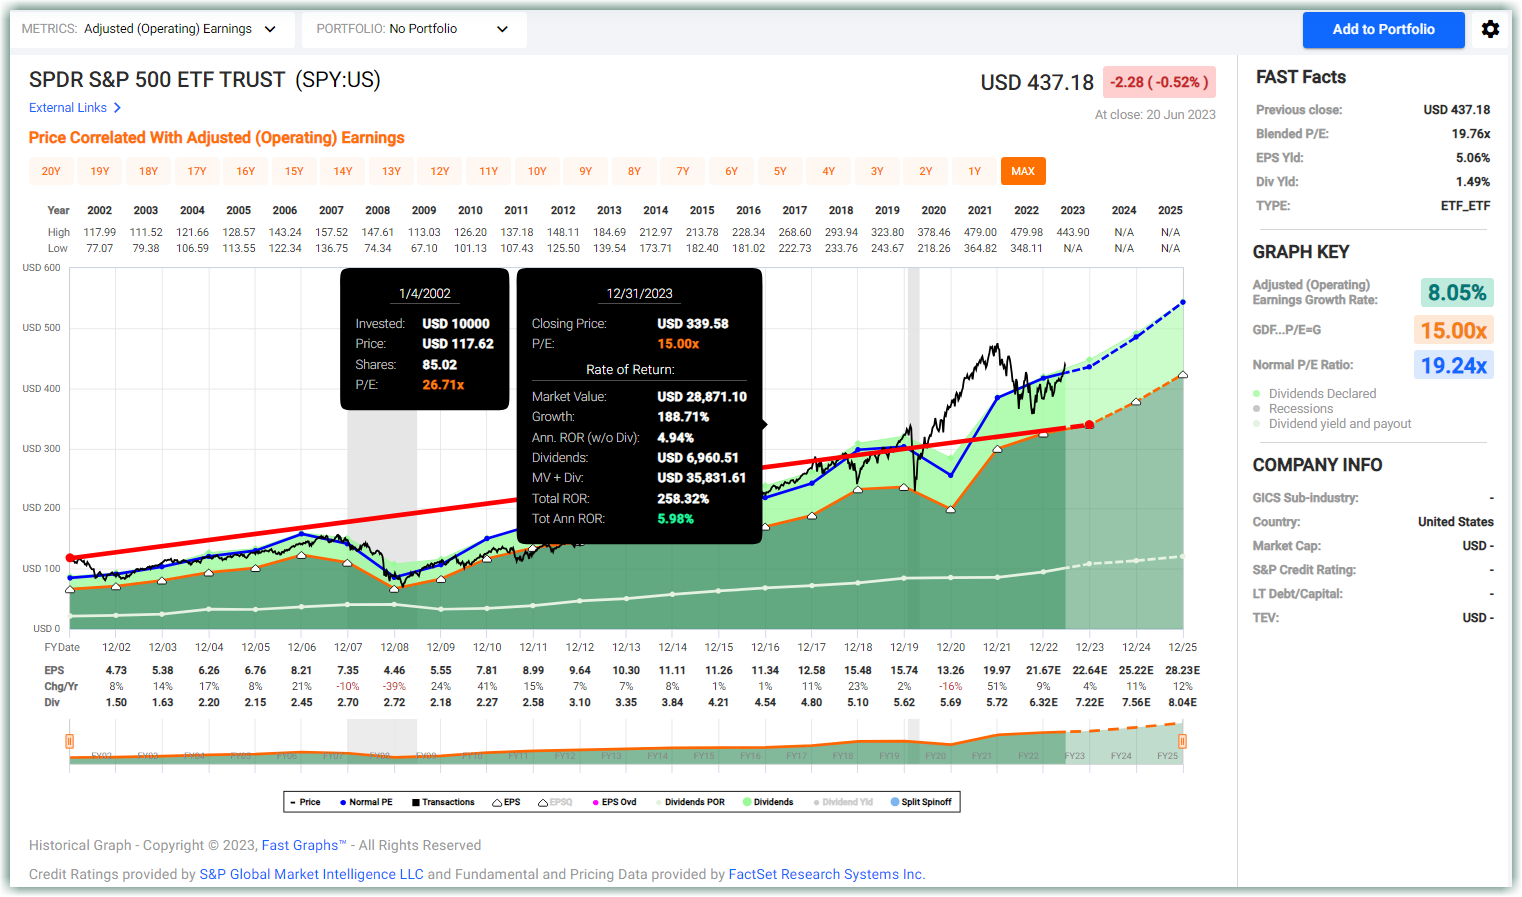
Task: Click the 2025 dividend value 8.04E
Action: [x=1183, y=703]
